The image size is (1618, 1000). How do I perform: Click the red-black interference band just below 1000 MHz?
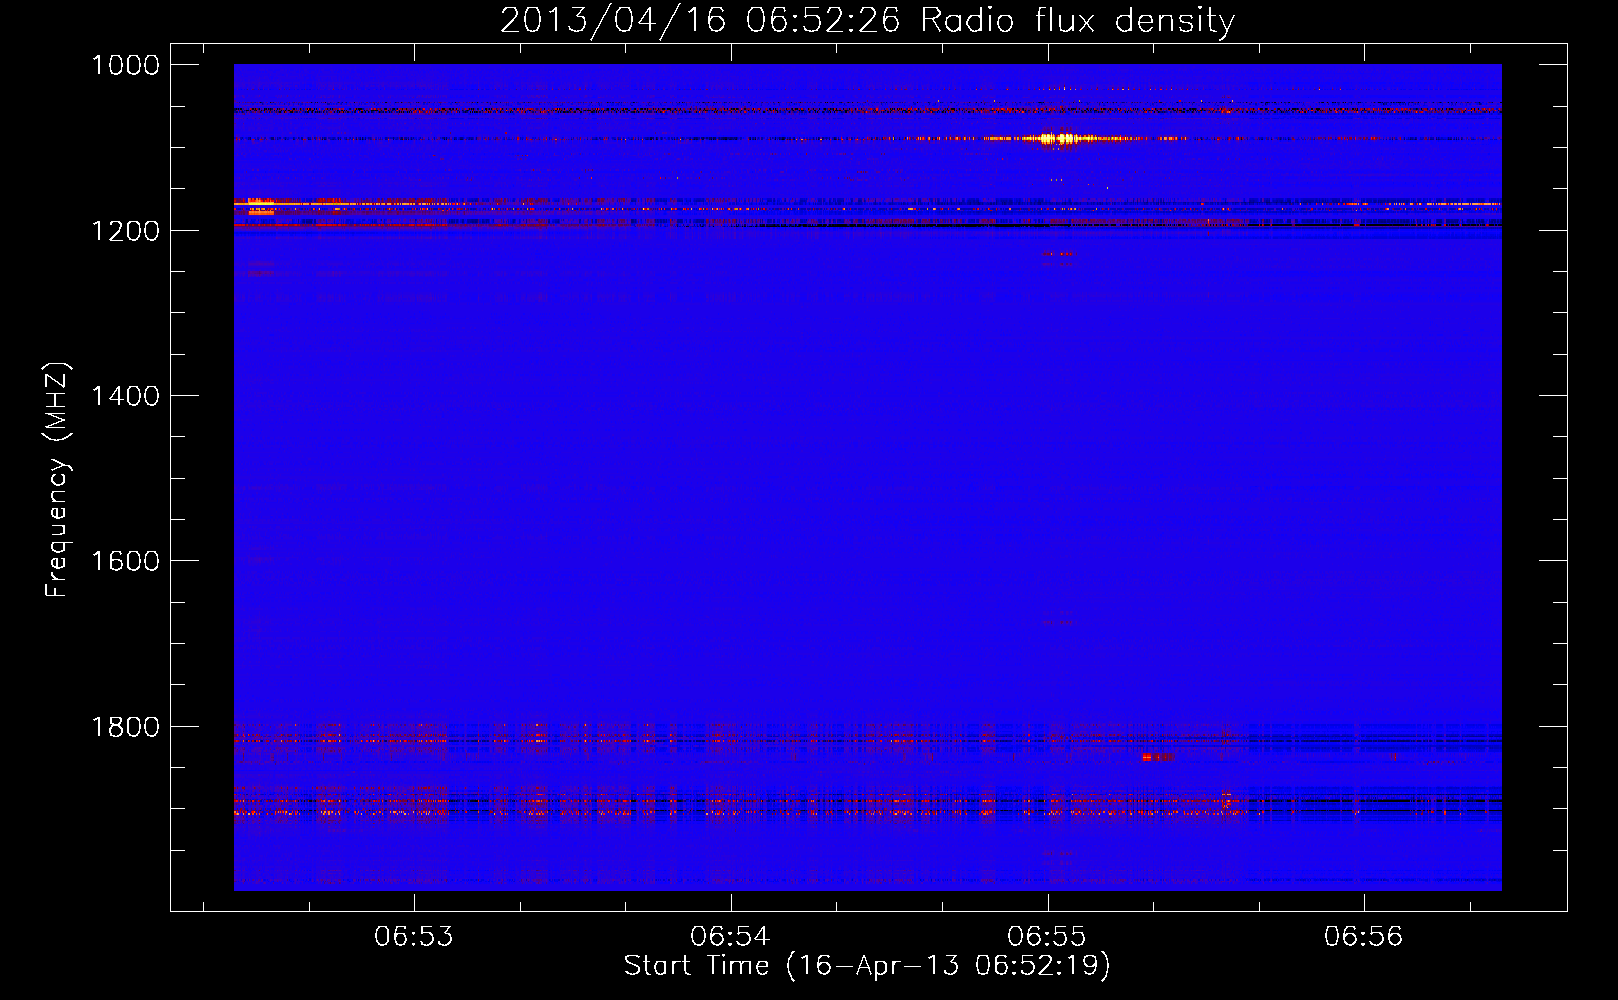point(700,110)
